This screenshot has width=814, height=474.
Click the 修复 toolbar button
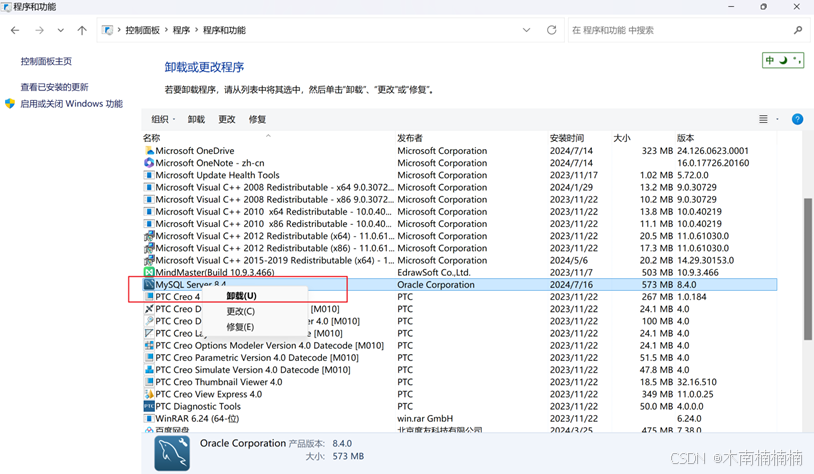257,119
